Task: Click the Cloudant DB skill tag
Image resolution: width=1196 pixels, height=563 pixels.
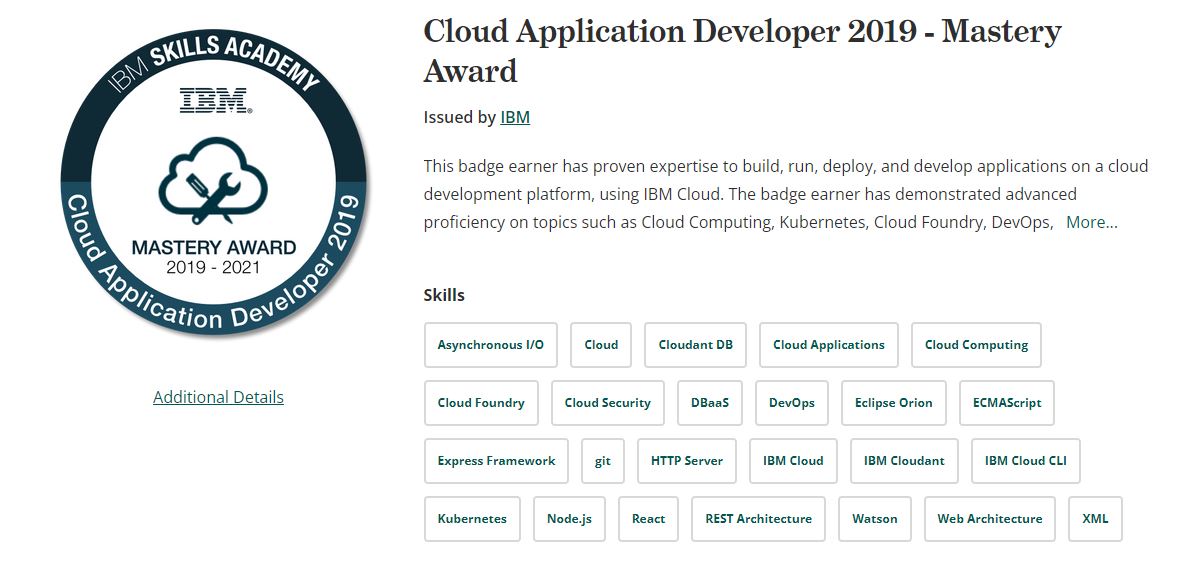Action: [x=696, y=345]
